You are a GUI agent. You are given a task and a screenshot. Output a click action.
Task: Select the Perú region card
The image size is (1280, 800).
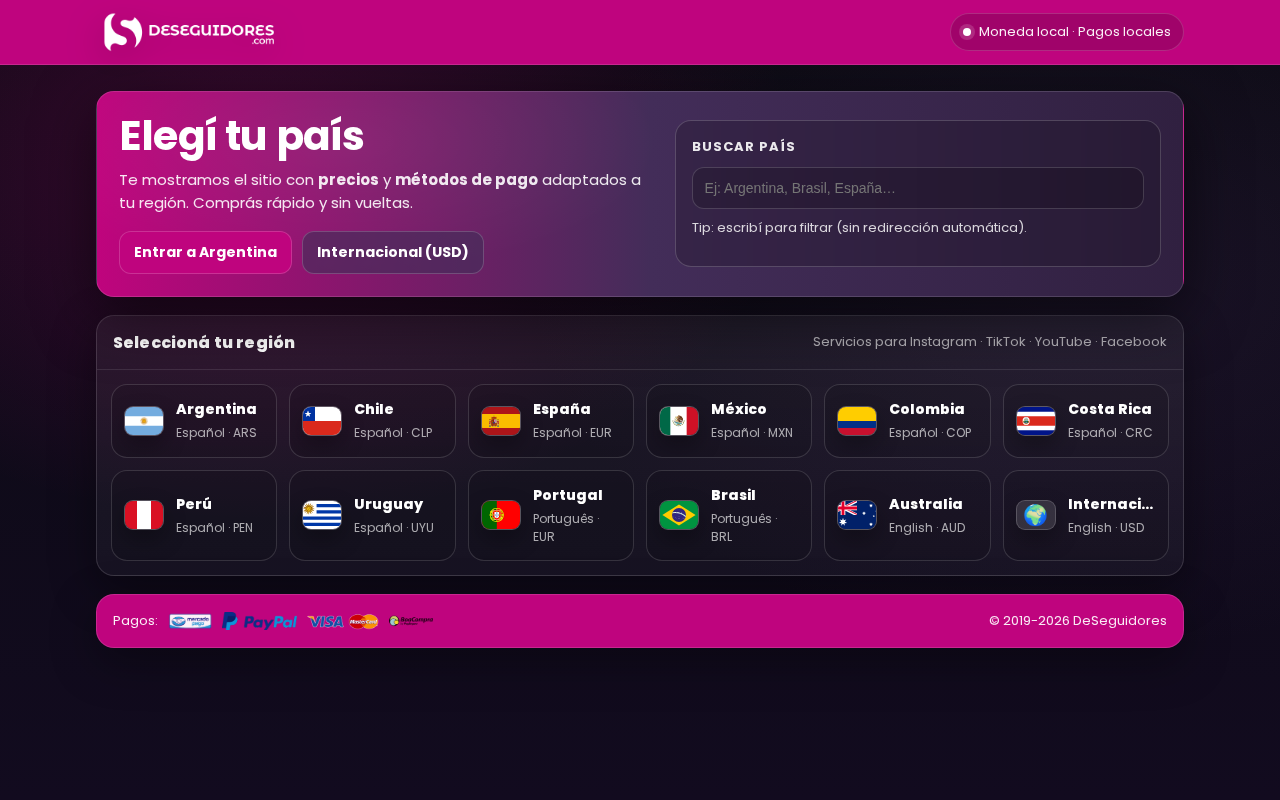click(194, 515)
